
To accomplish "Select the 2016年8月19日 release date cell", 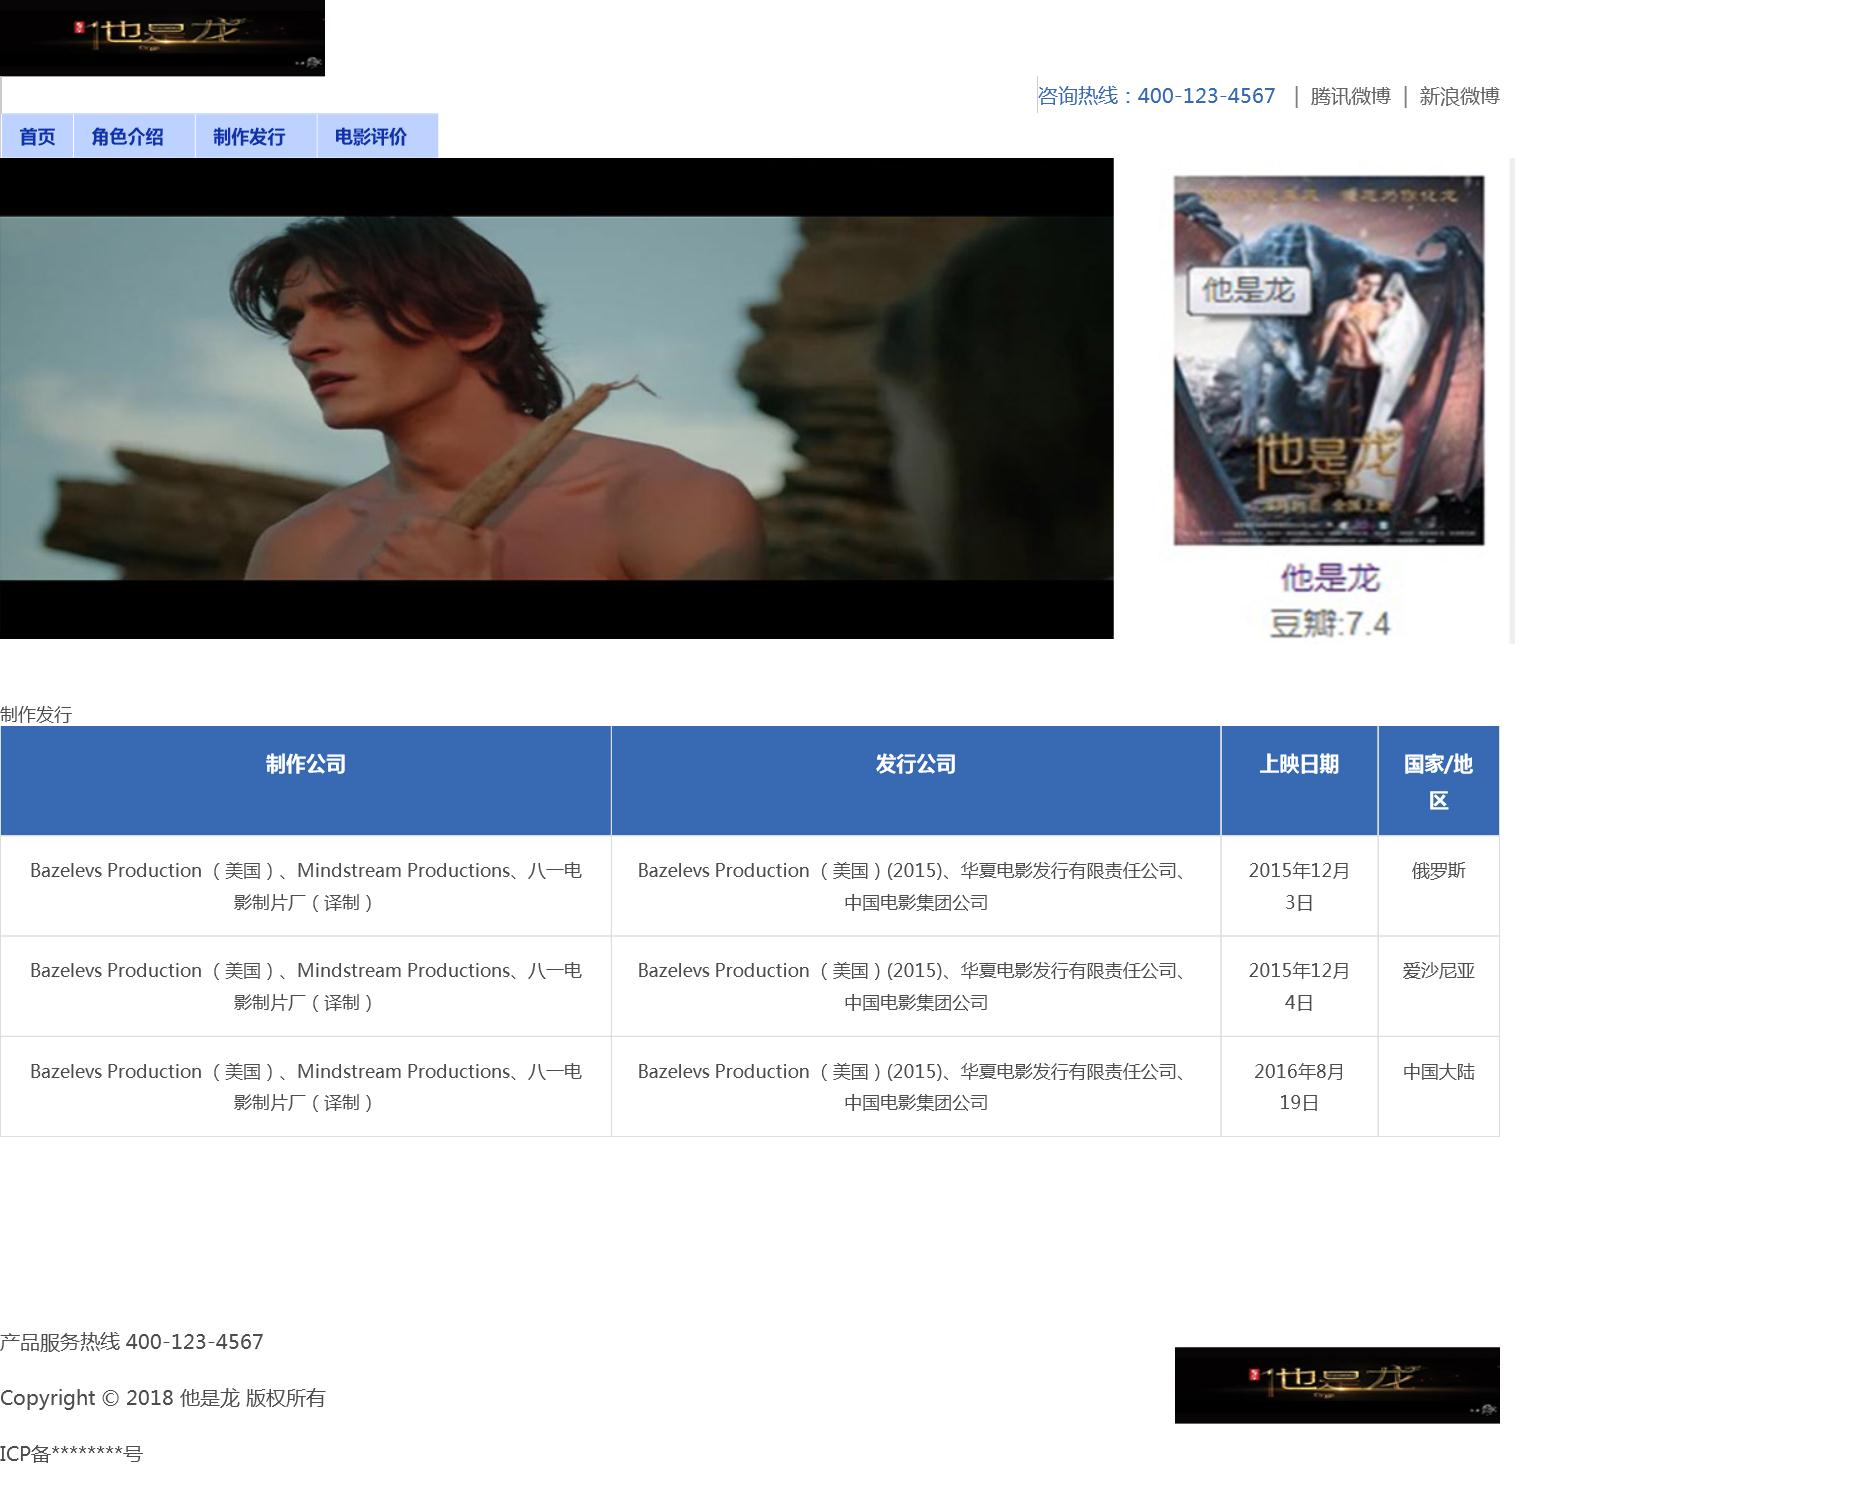I will tap(1298, 1086).
